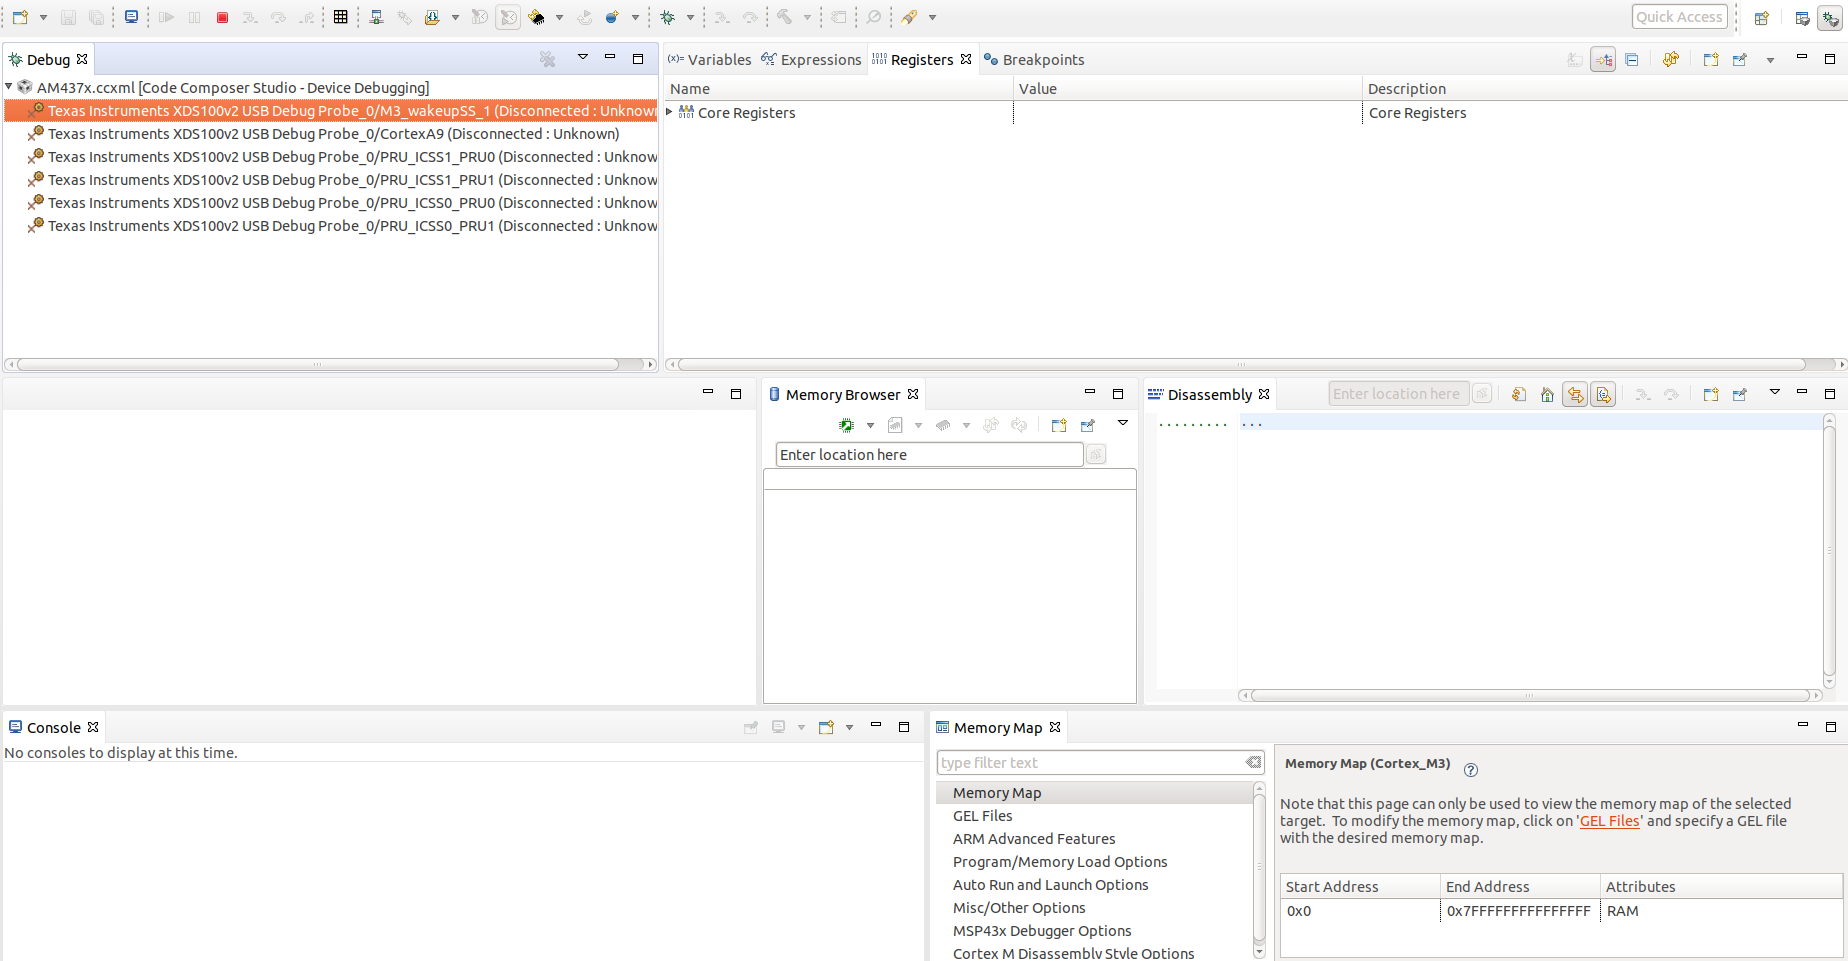Image resolution: width=1848 pixels, height=961 pixels.
Task: Click the Load Program icon
Action: point(432,17)
